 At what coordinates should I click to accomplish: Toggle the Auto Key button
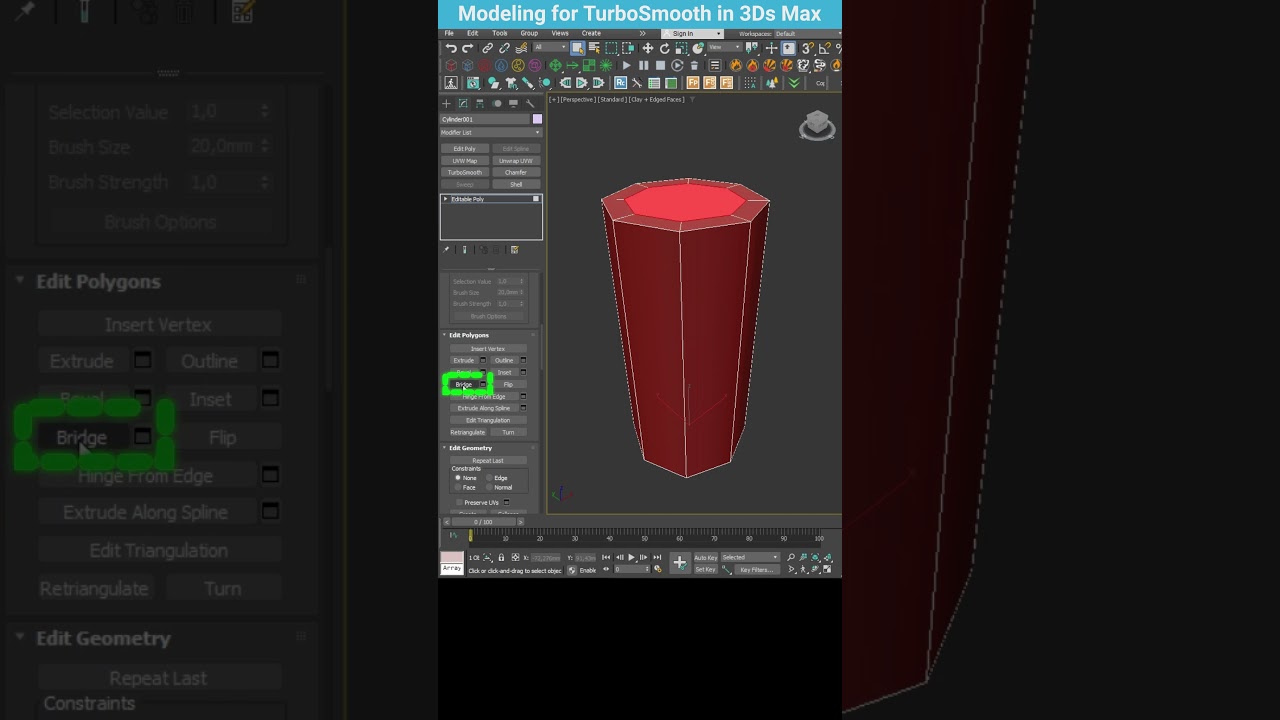(706, 557)
